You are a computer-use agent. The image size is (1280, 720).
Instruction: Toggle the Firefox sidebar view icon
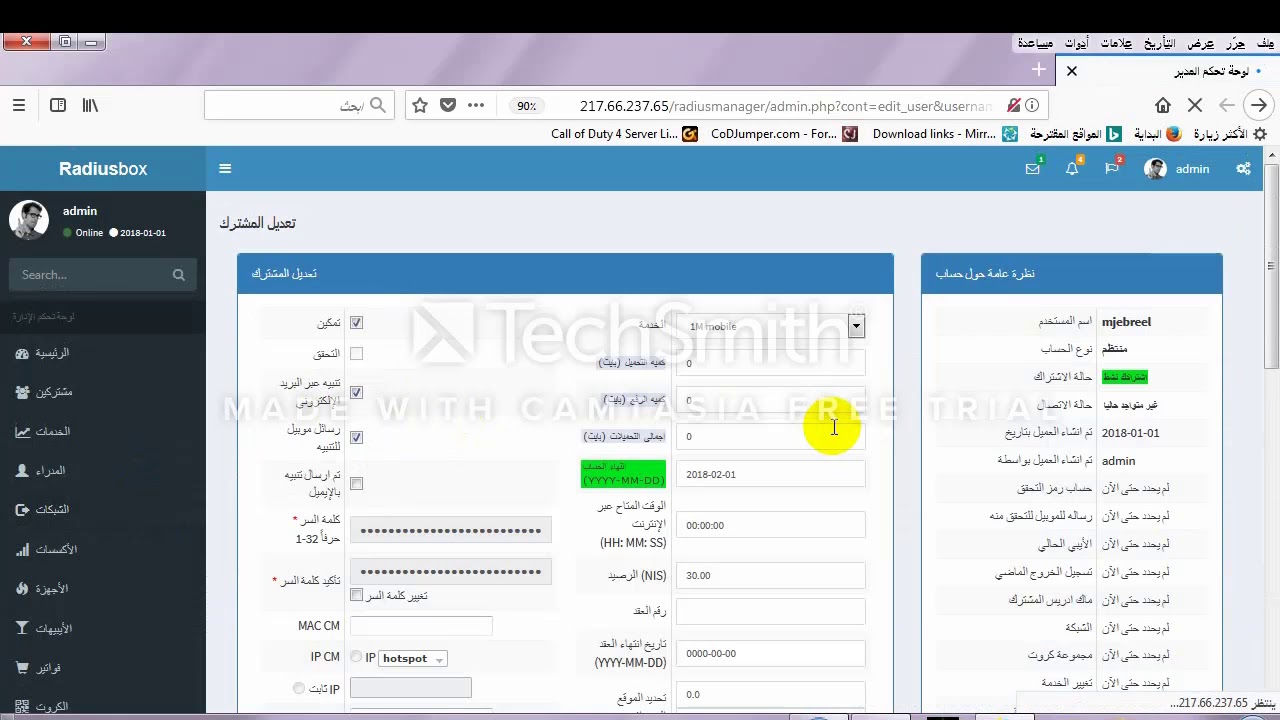(x=58, y=105)
